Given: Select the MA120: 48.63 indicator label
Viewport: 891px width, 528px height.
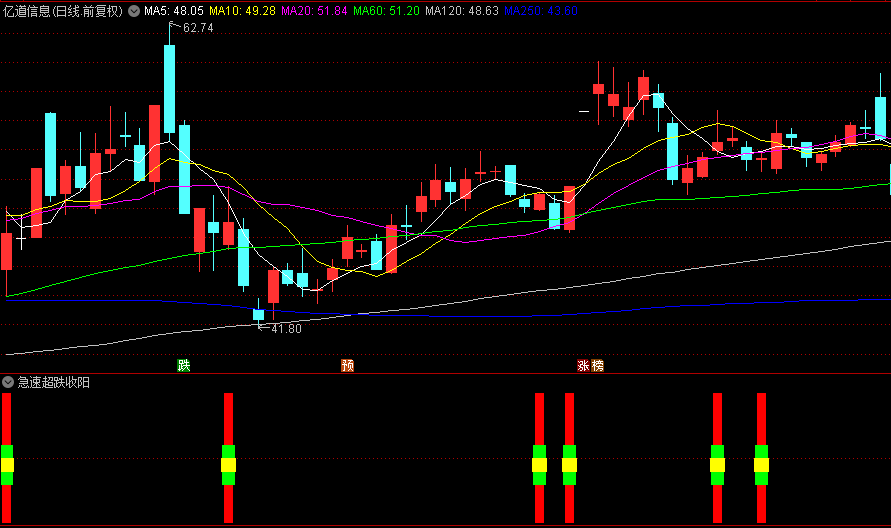Looking at the screenshot, I should click(462, 11).
